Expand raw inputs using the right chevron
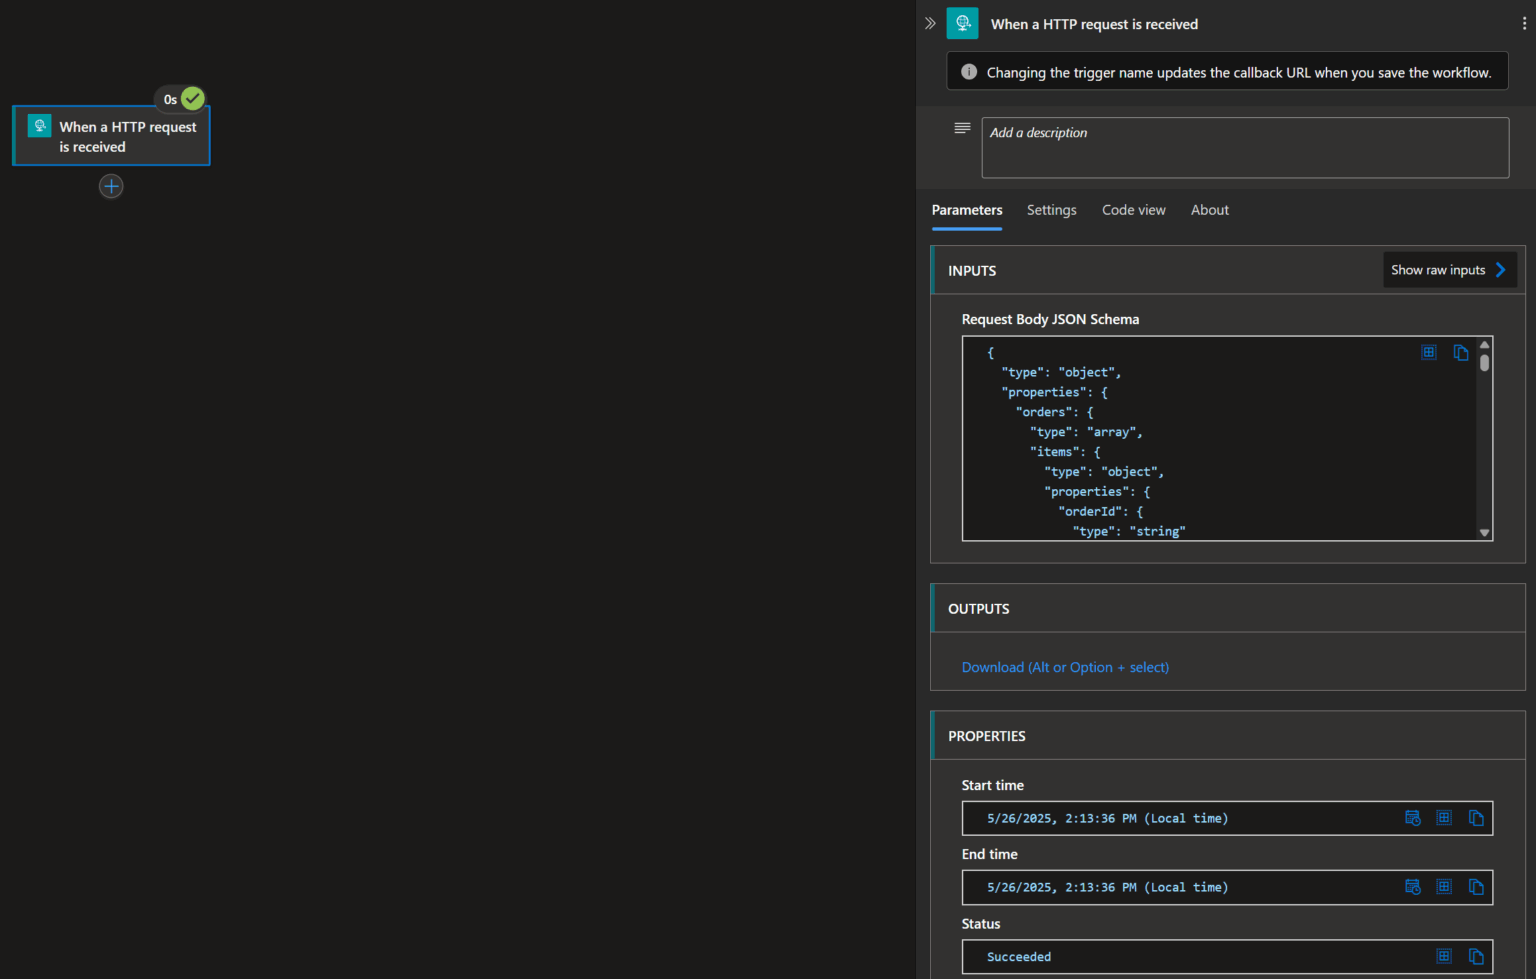 (x=1500, y=269)
